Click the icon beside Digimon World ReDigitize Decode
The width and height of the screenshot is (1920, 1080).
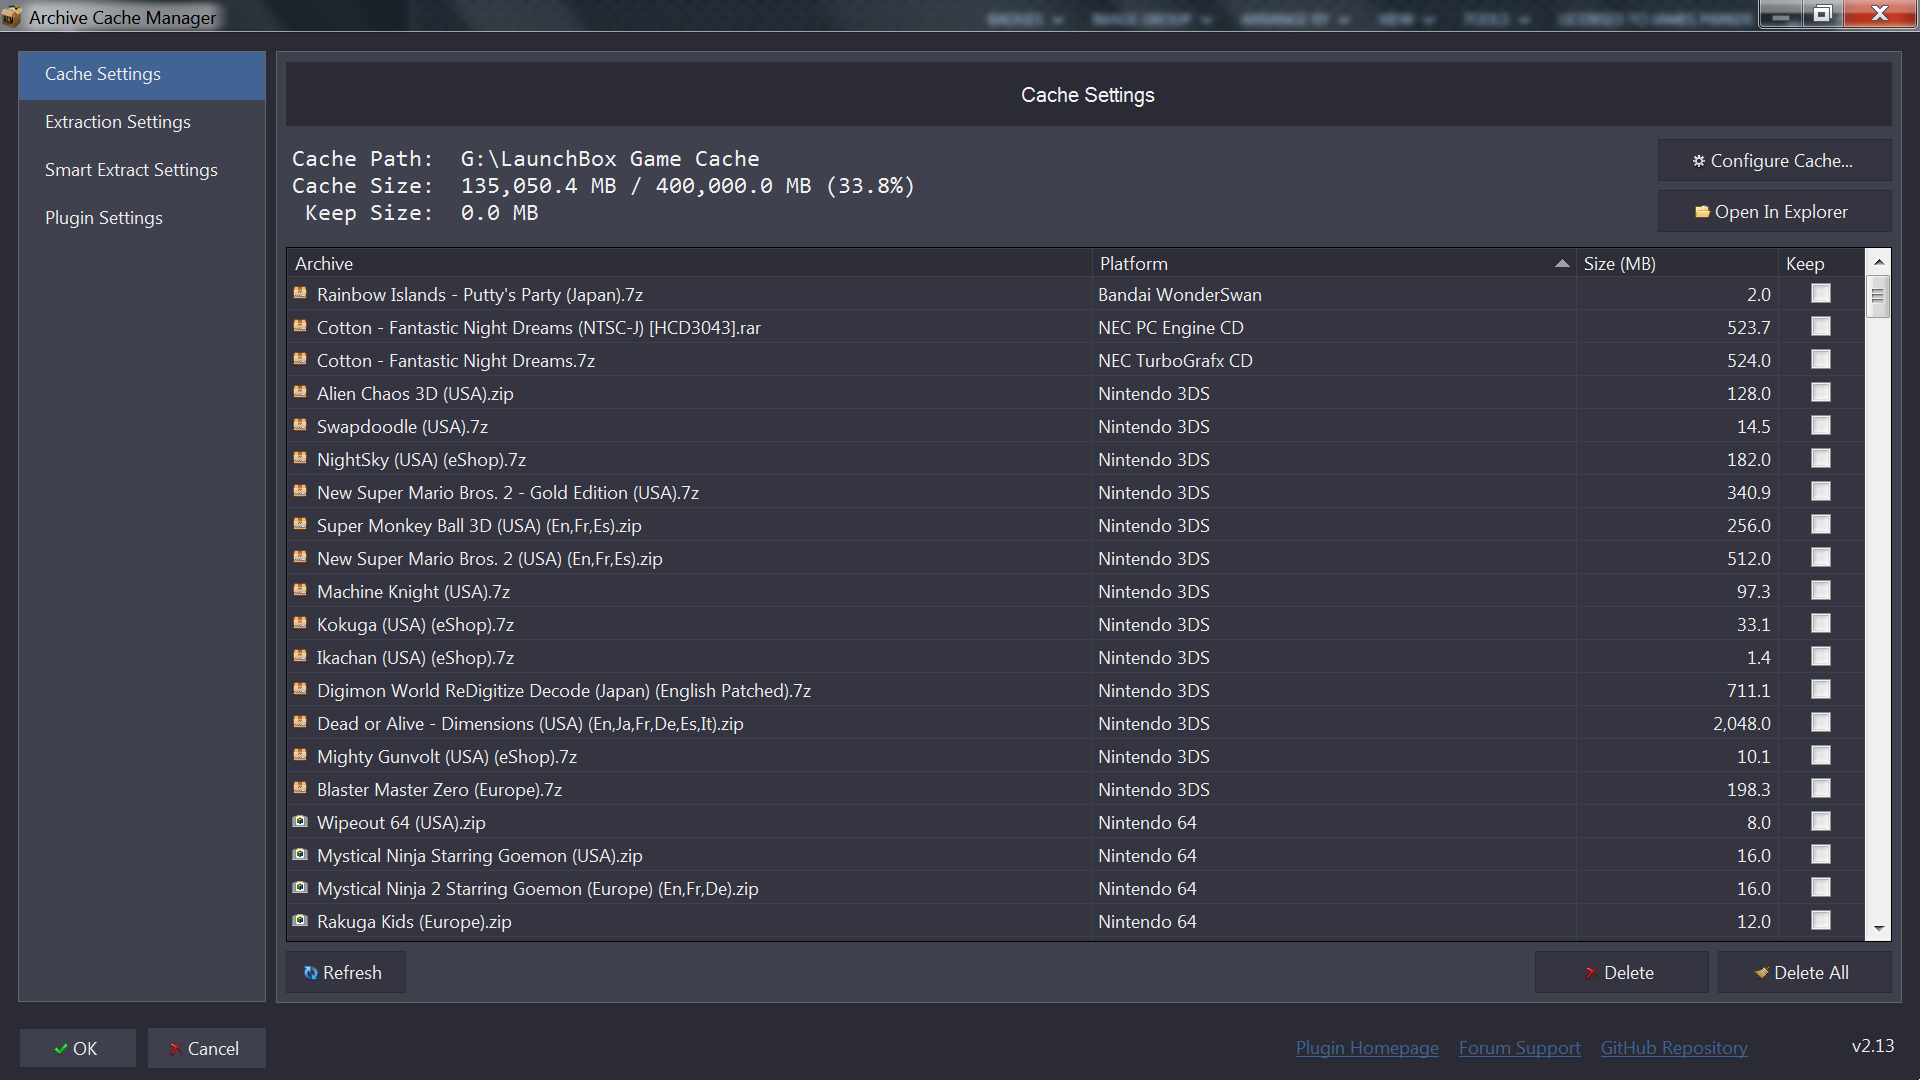[300, 689]
